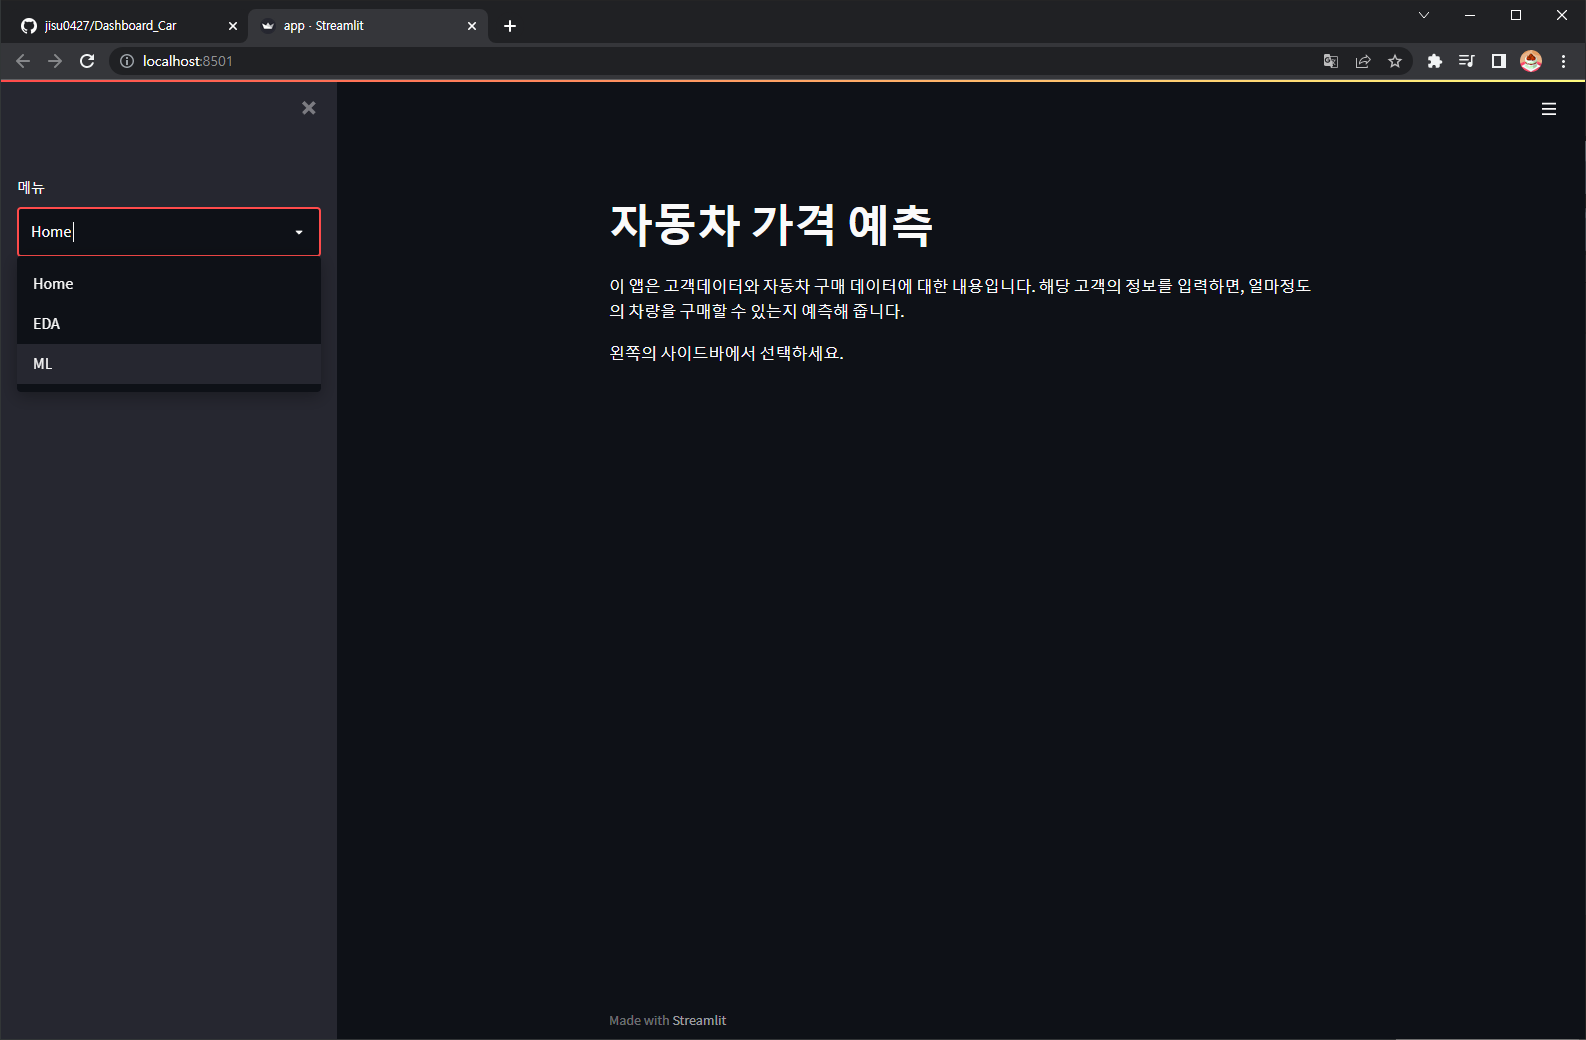Screen dimensions: 1586x1040
Task: Click the Streamlit footer link
Action: [699, 1020]
